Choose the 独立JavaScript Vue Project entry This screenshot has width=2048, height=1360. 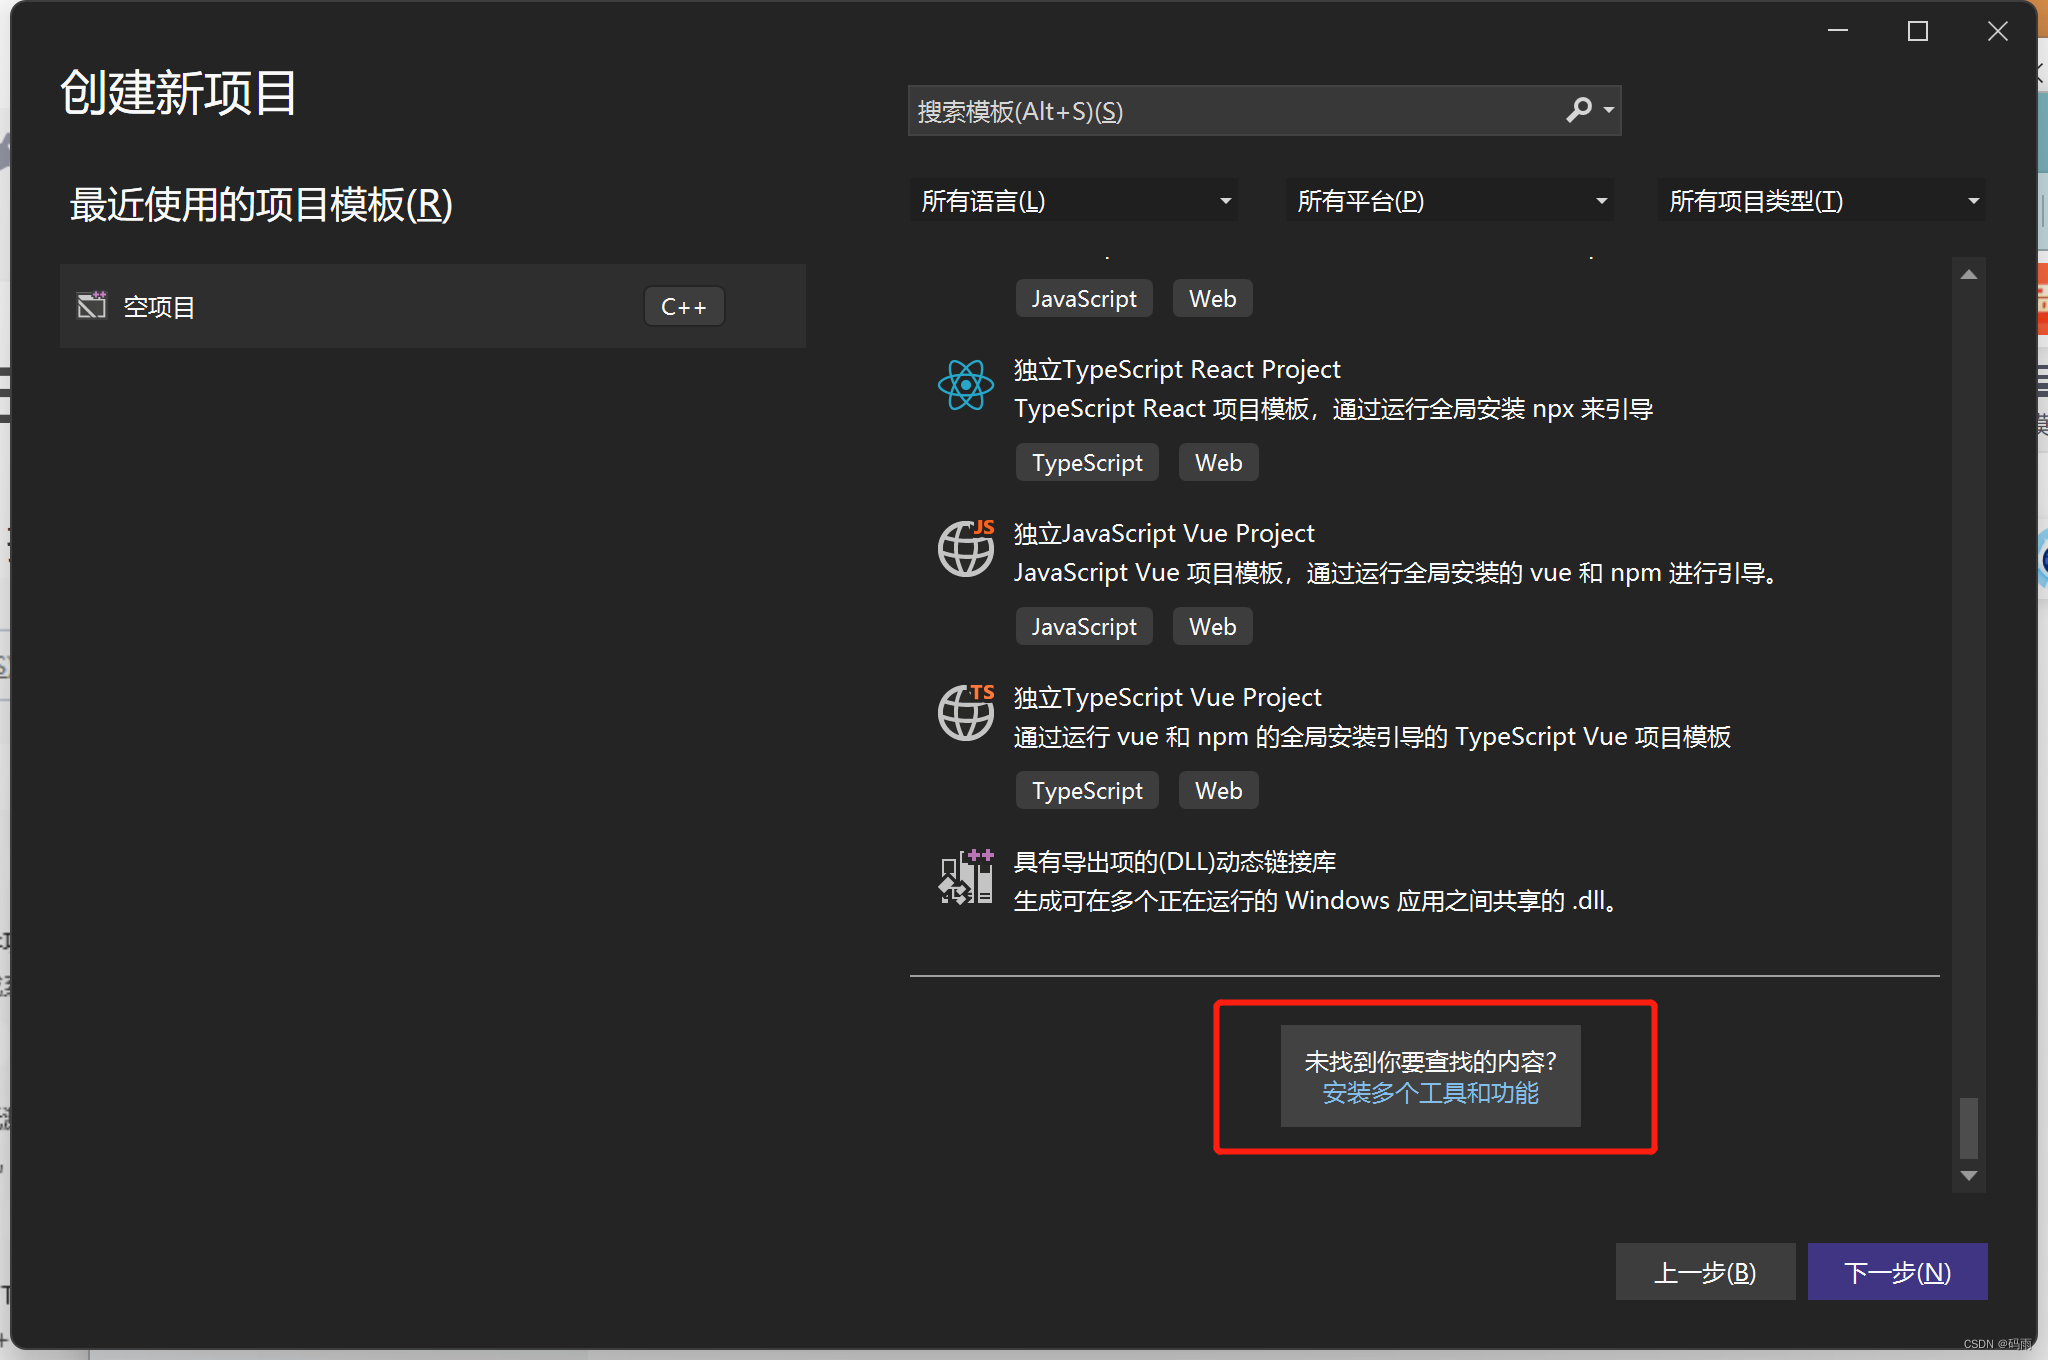click(1163, 534)
